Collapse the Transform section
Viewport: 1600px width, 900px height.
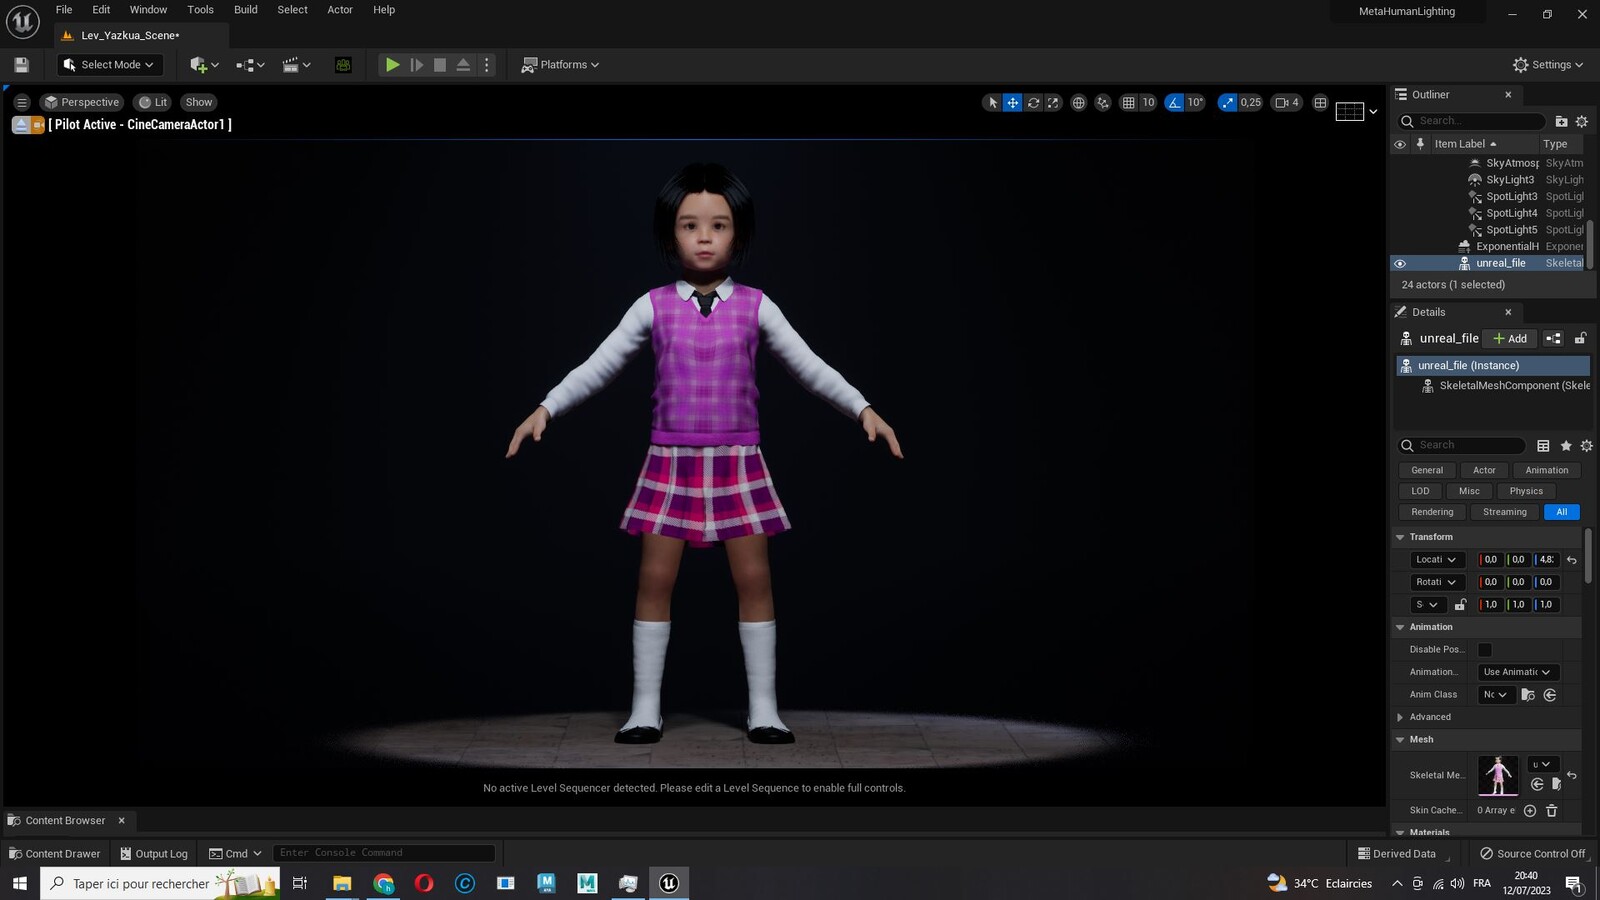(1400, 537)
